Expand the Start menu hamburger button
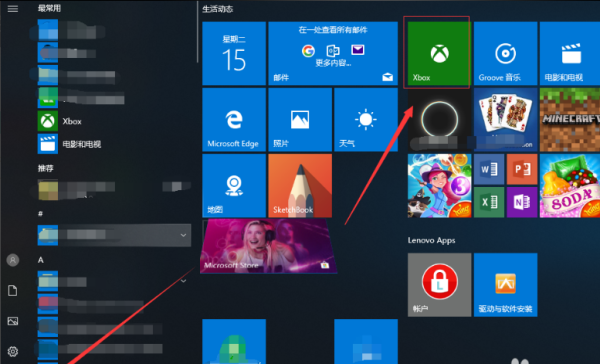Viewport: 600px width, 364px height. click(13, 8)
